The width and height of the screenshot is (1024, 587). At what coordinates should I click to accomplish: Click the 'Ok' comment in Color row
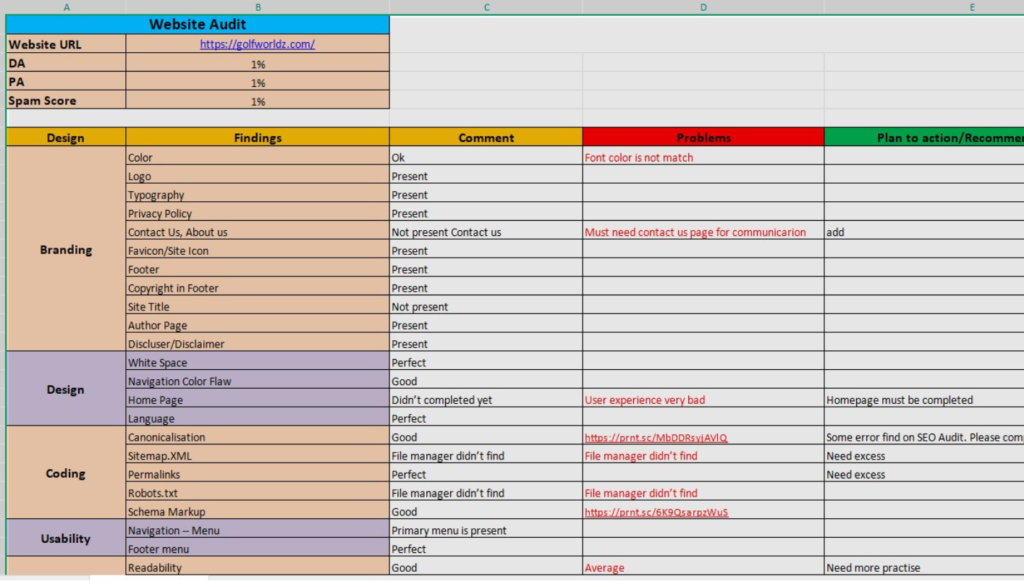(486, 157)
